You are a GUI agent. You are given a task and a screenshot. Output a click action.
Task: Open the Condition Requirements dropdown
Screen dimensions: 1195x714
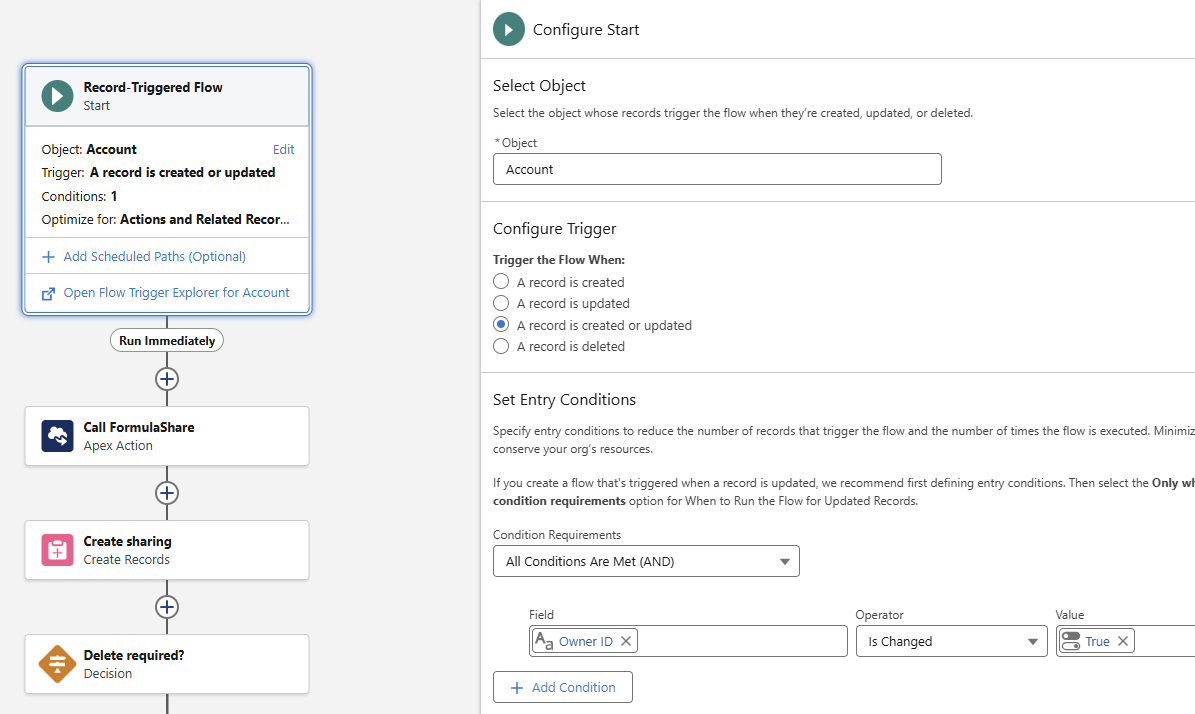point(646,561)
